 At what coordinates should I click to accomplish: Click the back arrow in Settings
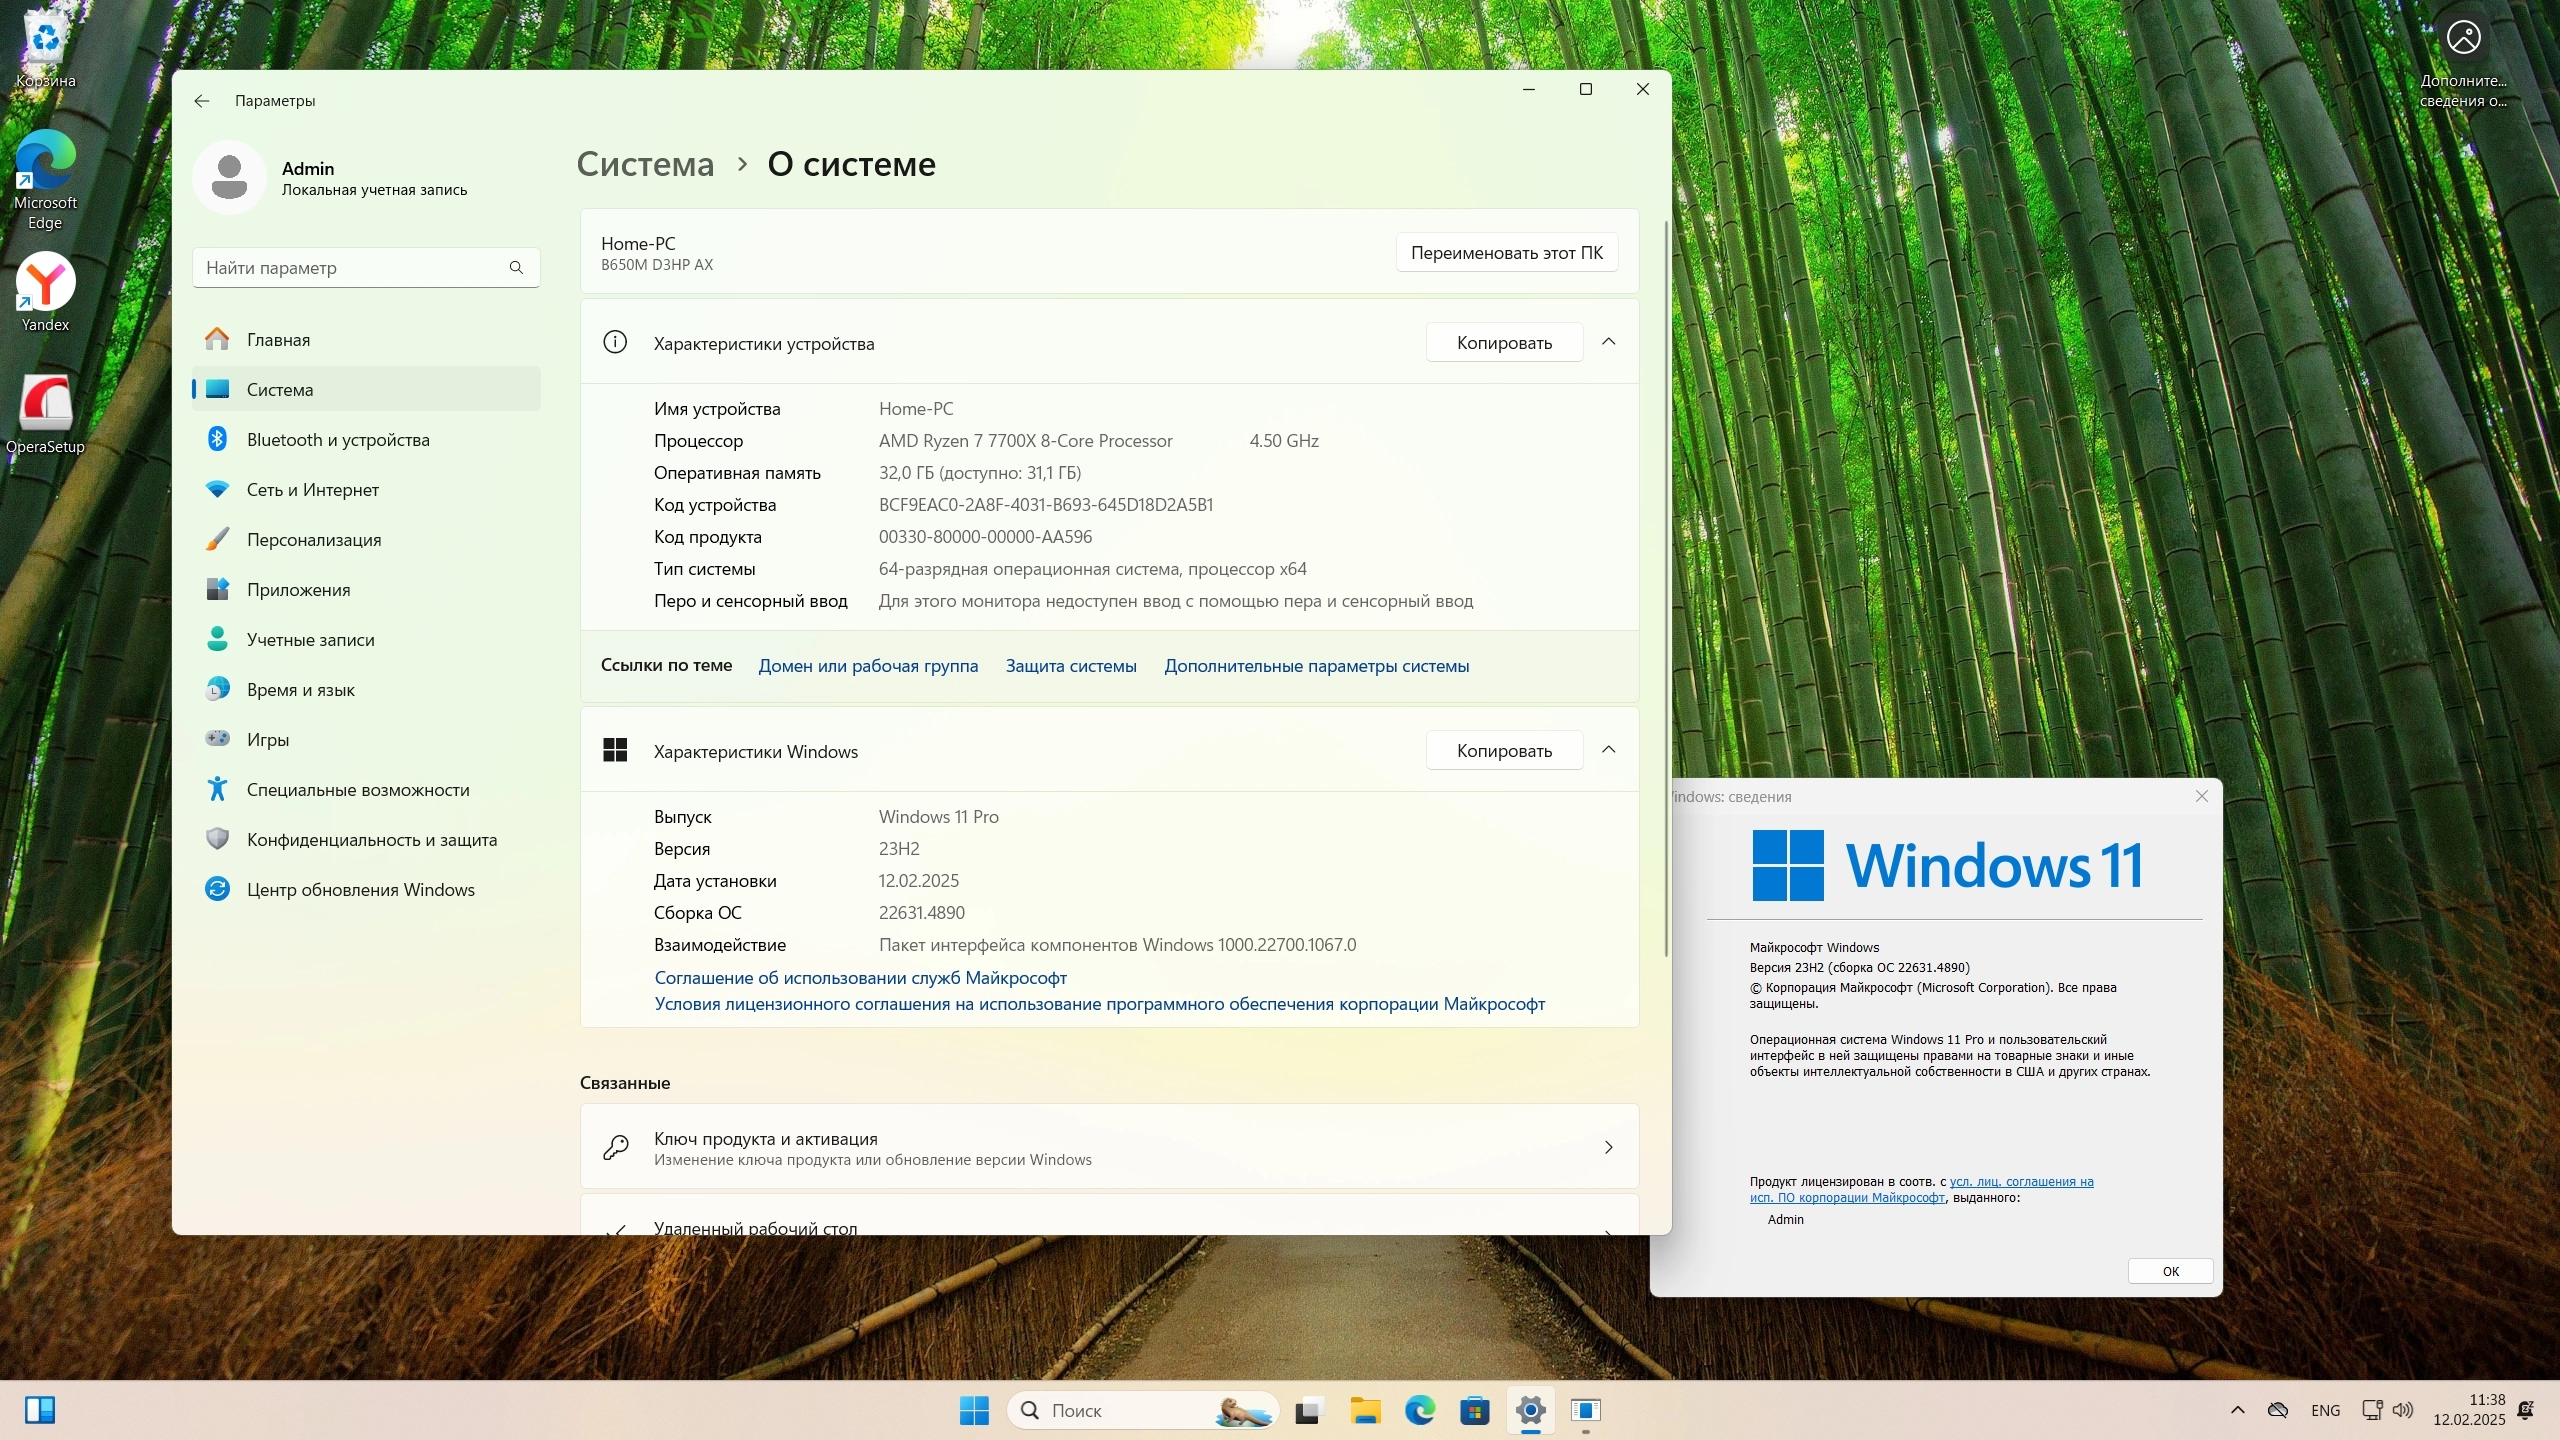pos(202,101)
